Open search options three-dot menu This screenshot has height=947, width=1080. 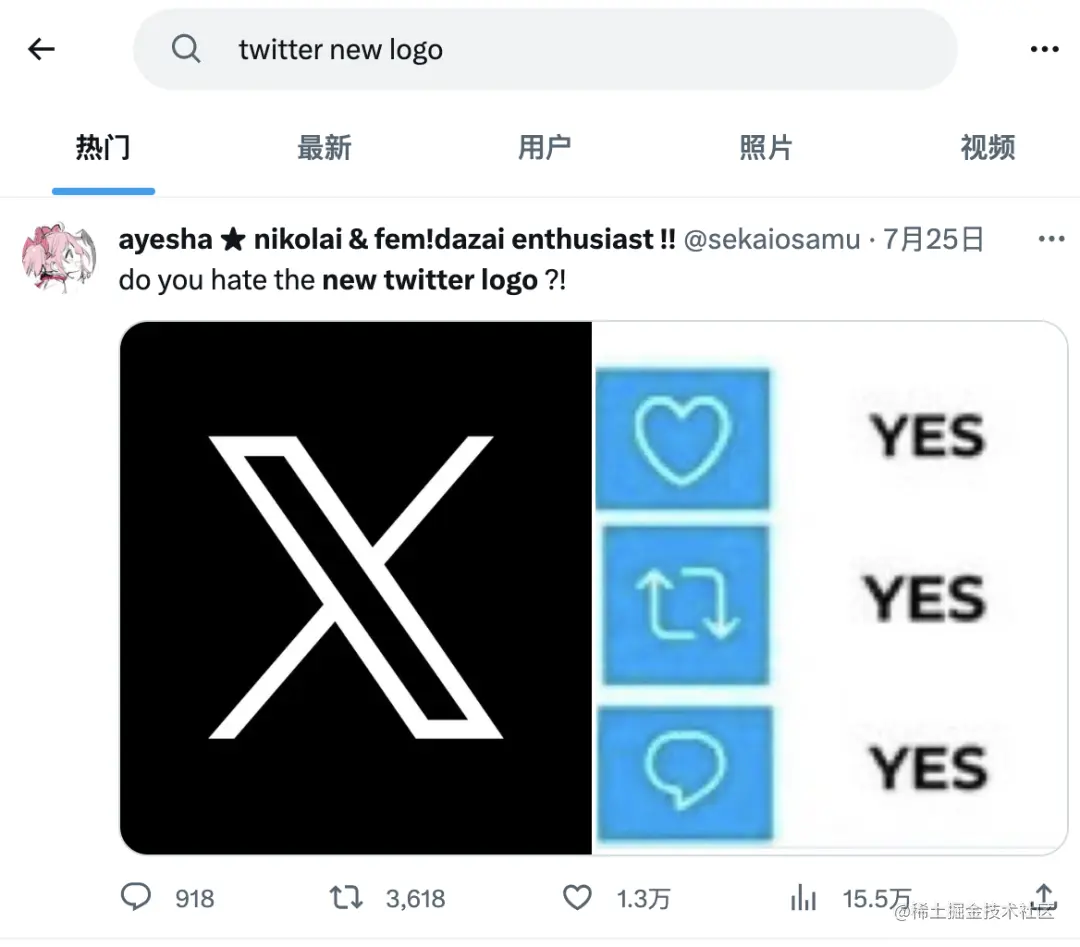(x=1044, y=50)
